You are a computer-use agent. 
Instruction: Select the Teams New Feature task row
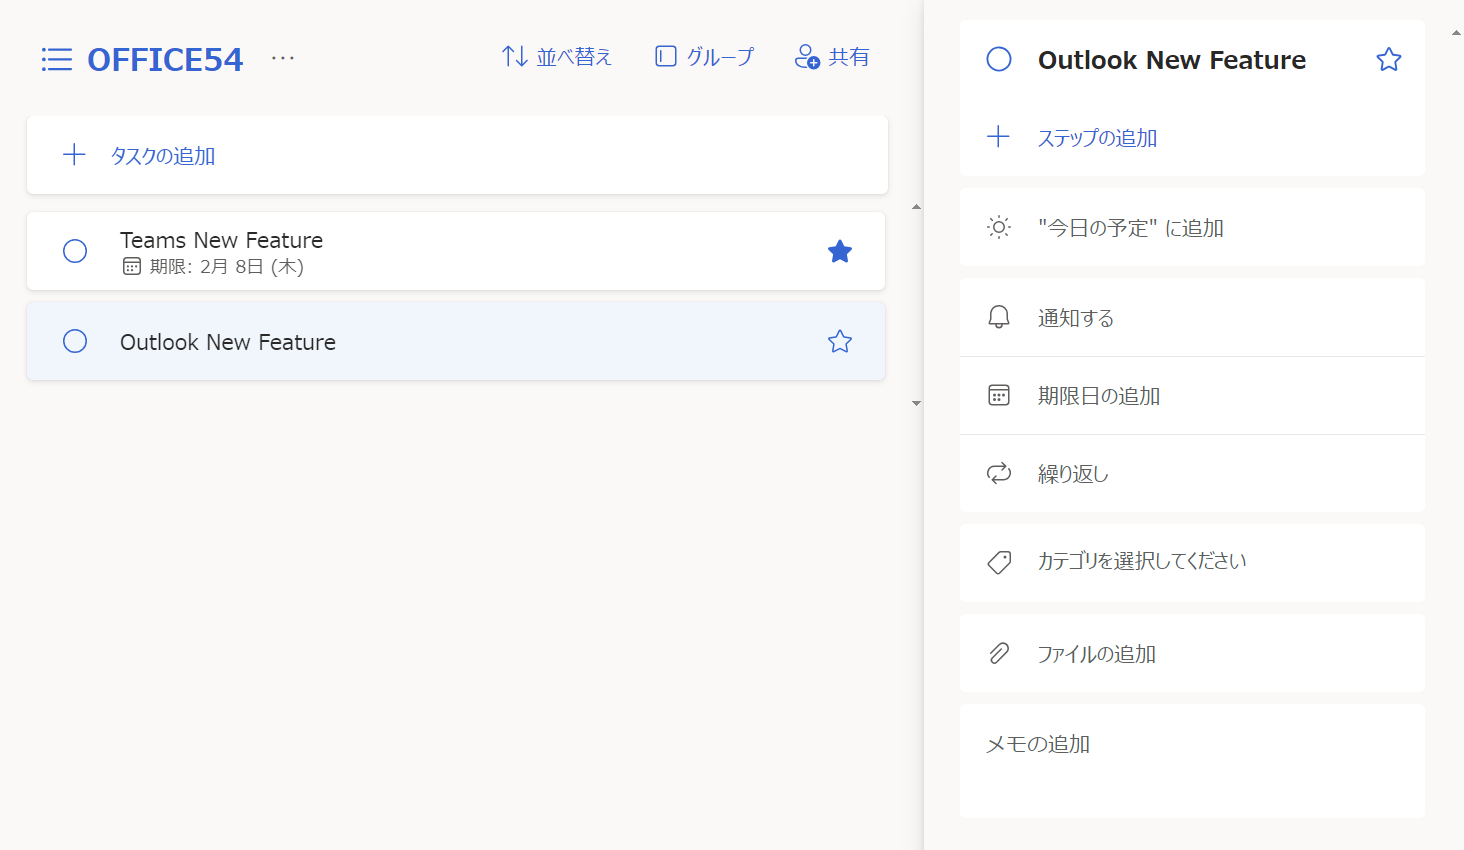point(456,251)
